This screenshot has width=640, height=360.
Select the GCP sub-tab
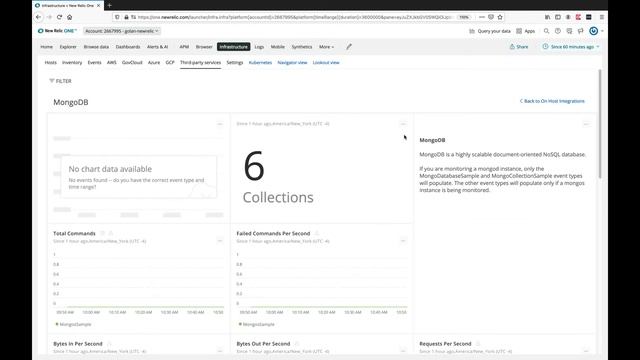tap(170, 62)
